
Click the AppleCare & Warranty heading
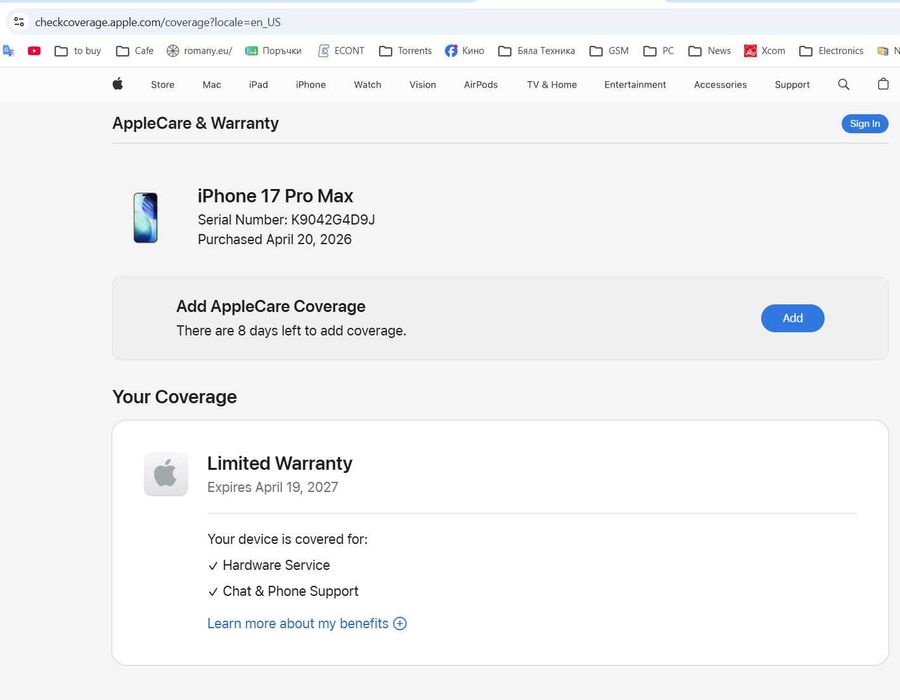point(195,123)
